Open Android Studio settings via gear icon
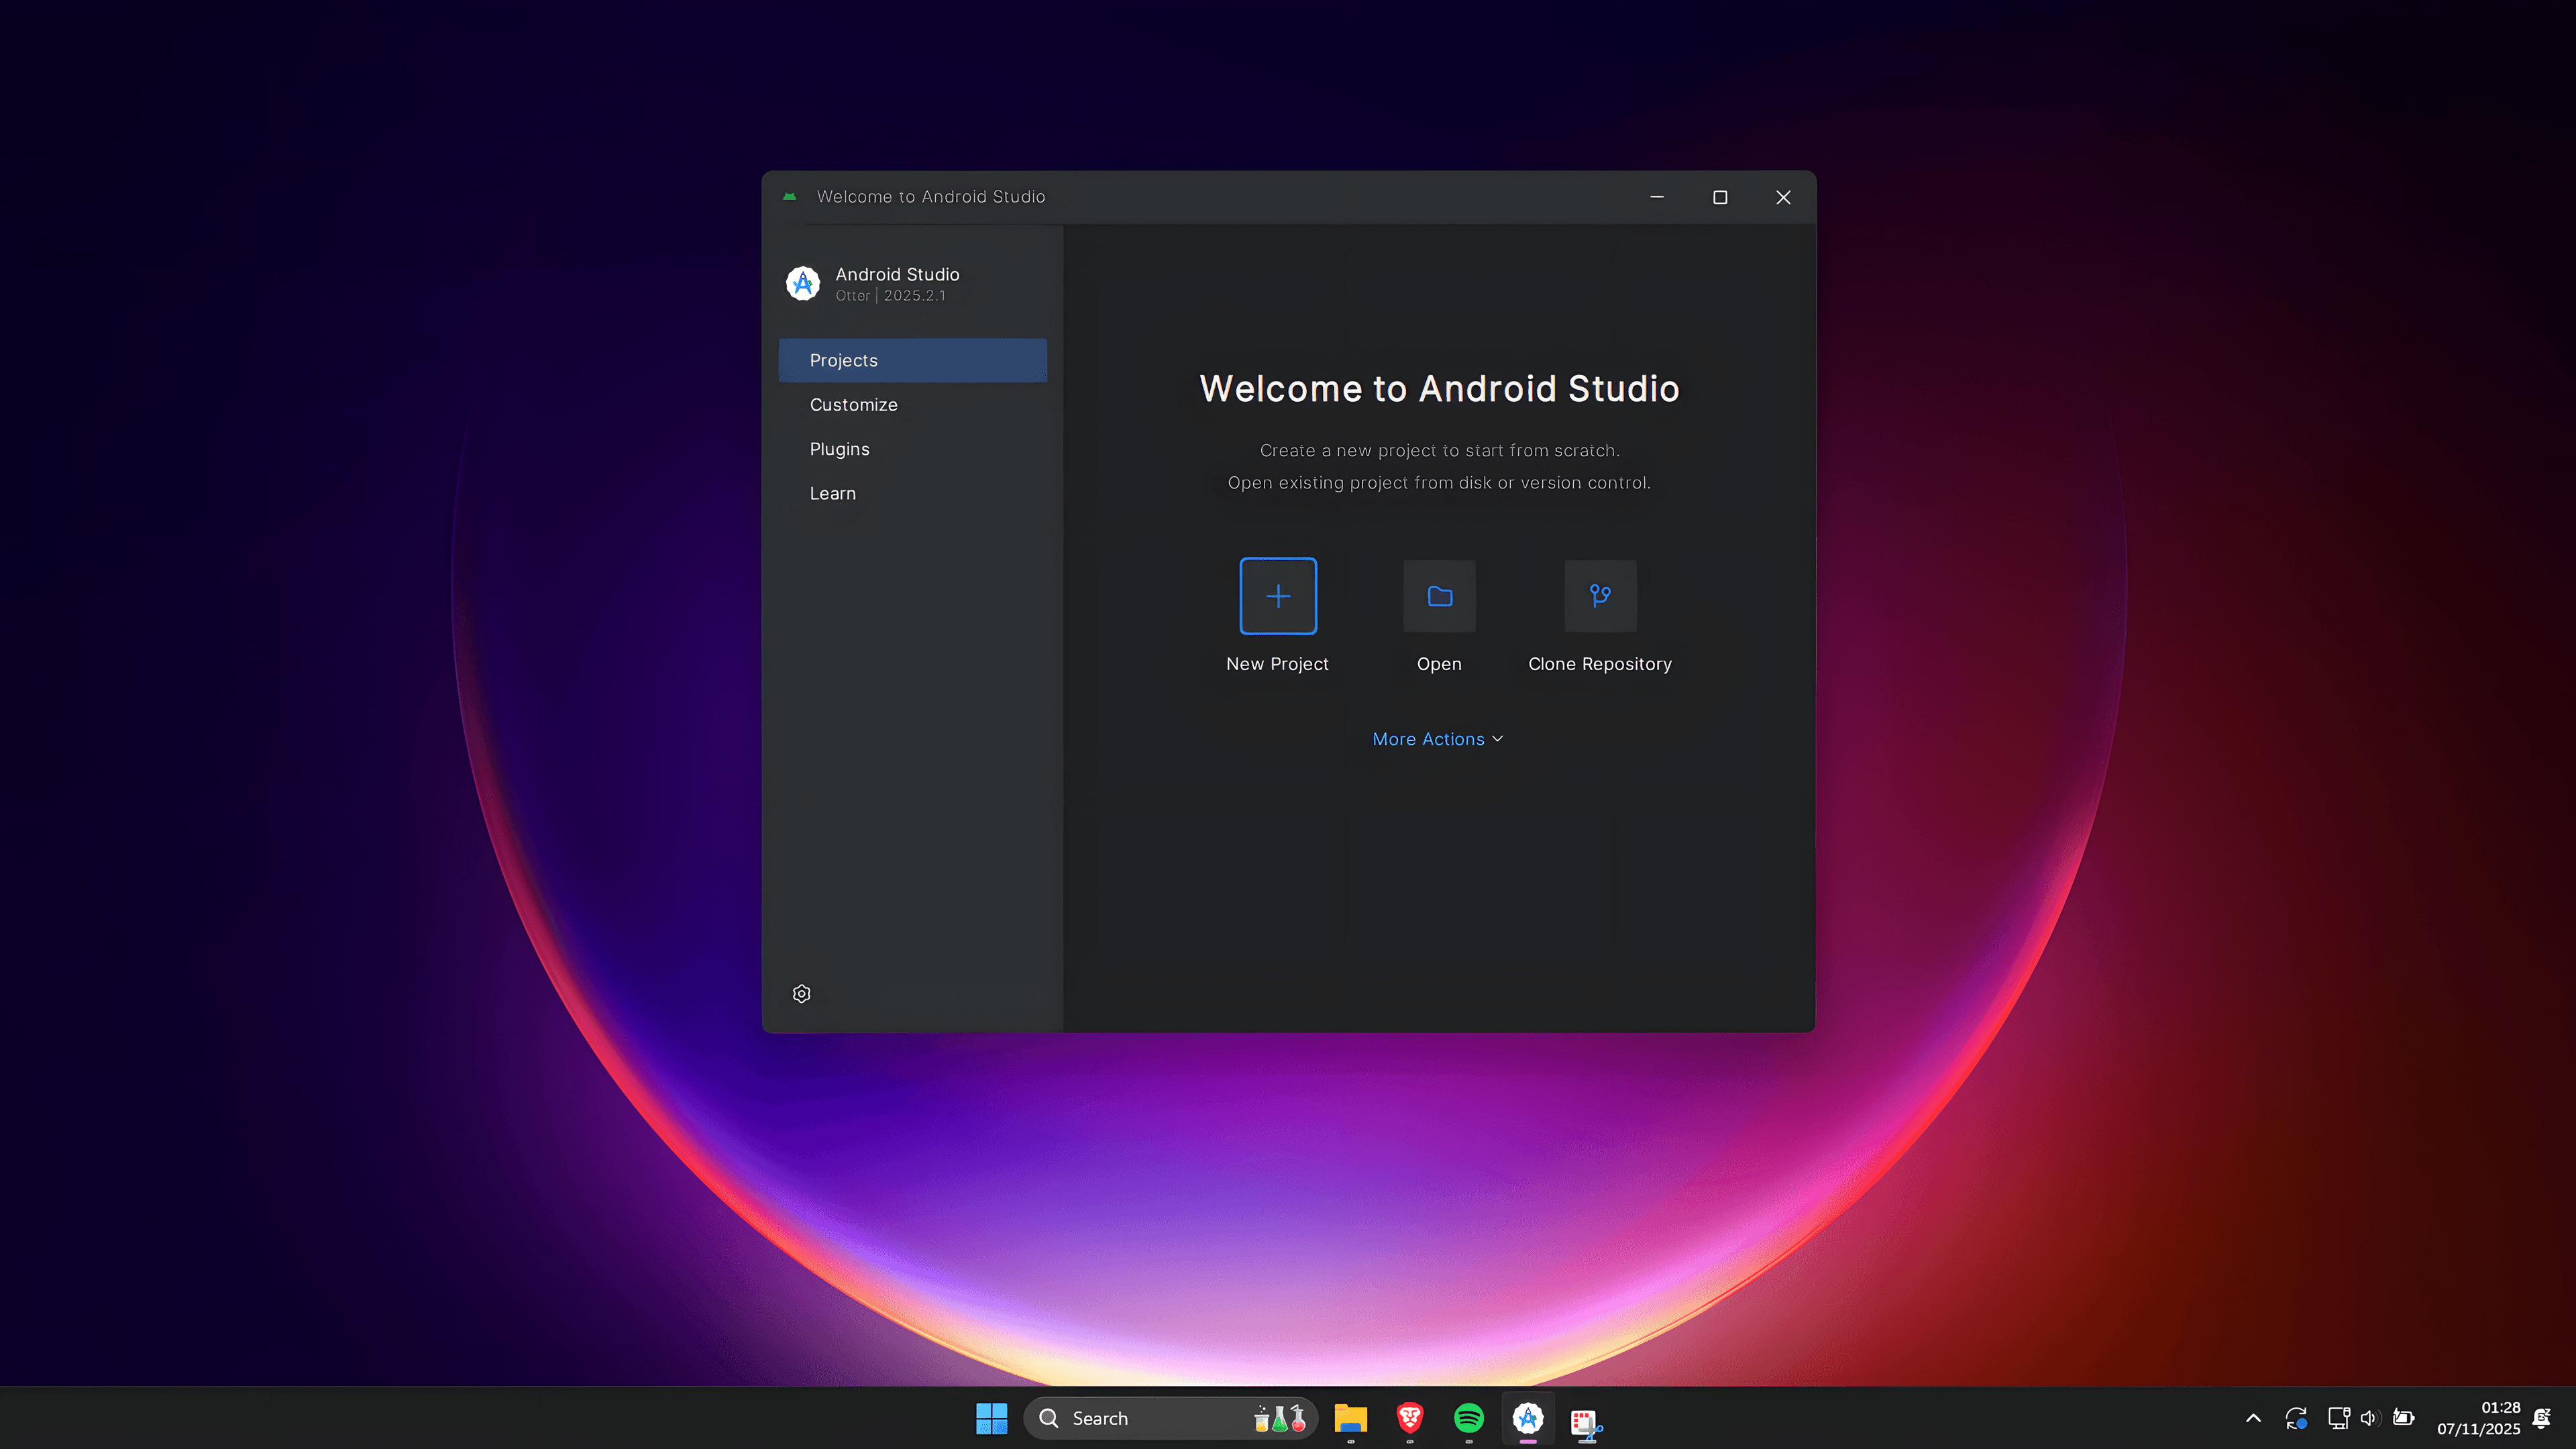The height and width of the screenshot is (1449, 2576). pyautogui.click(x=801, y=993)
